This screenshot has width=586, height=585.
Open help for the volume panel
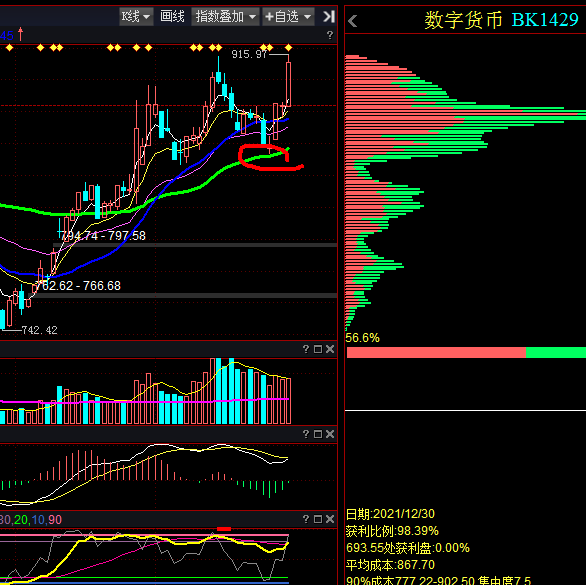point(306,349)
